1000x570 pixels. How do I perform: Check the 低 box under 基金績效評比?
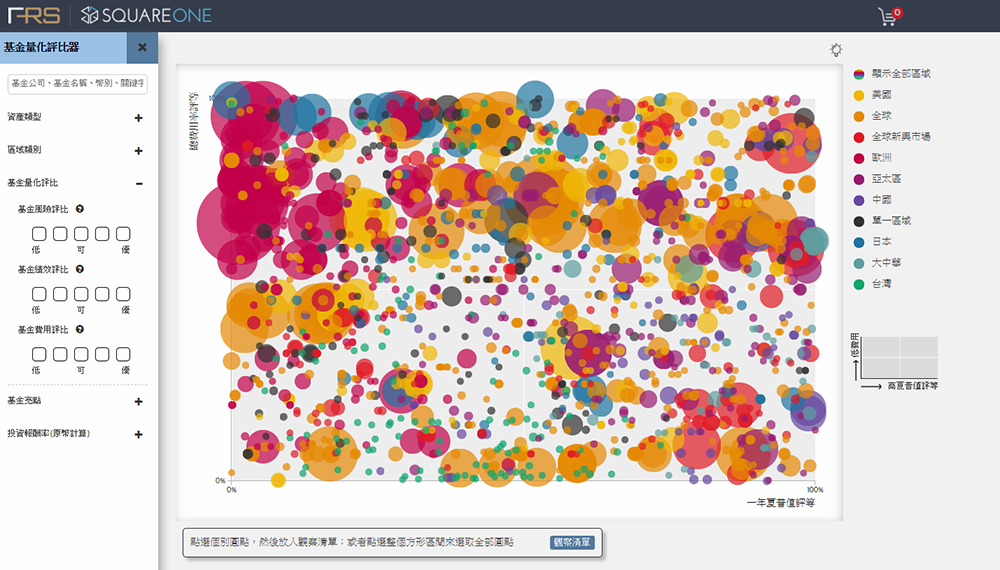pyautogui.click(x=39, y=294)
